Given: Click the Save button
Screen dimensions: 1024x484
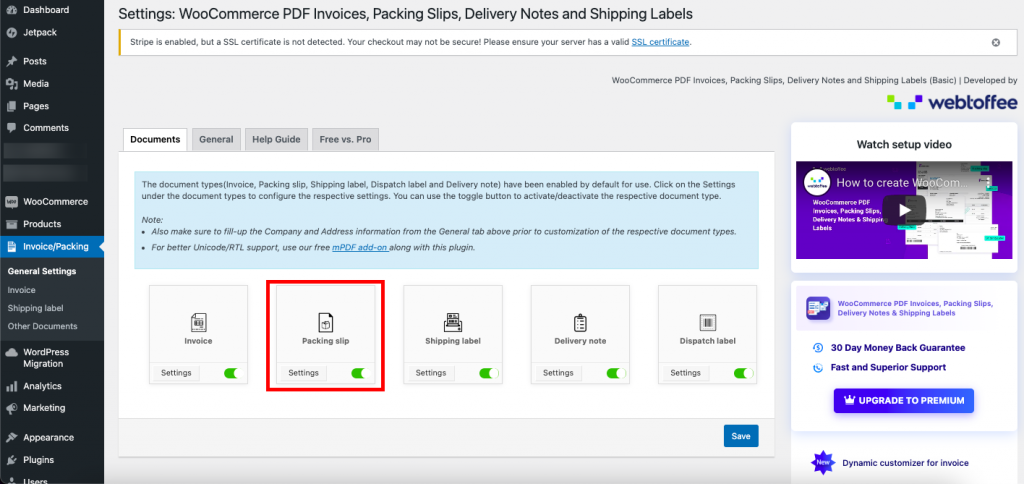Looking at the screenshot, I should (741, 436).
